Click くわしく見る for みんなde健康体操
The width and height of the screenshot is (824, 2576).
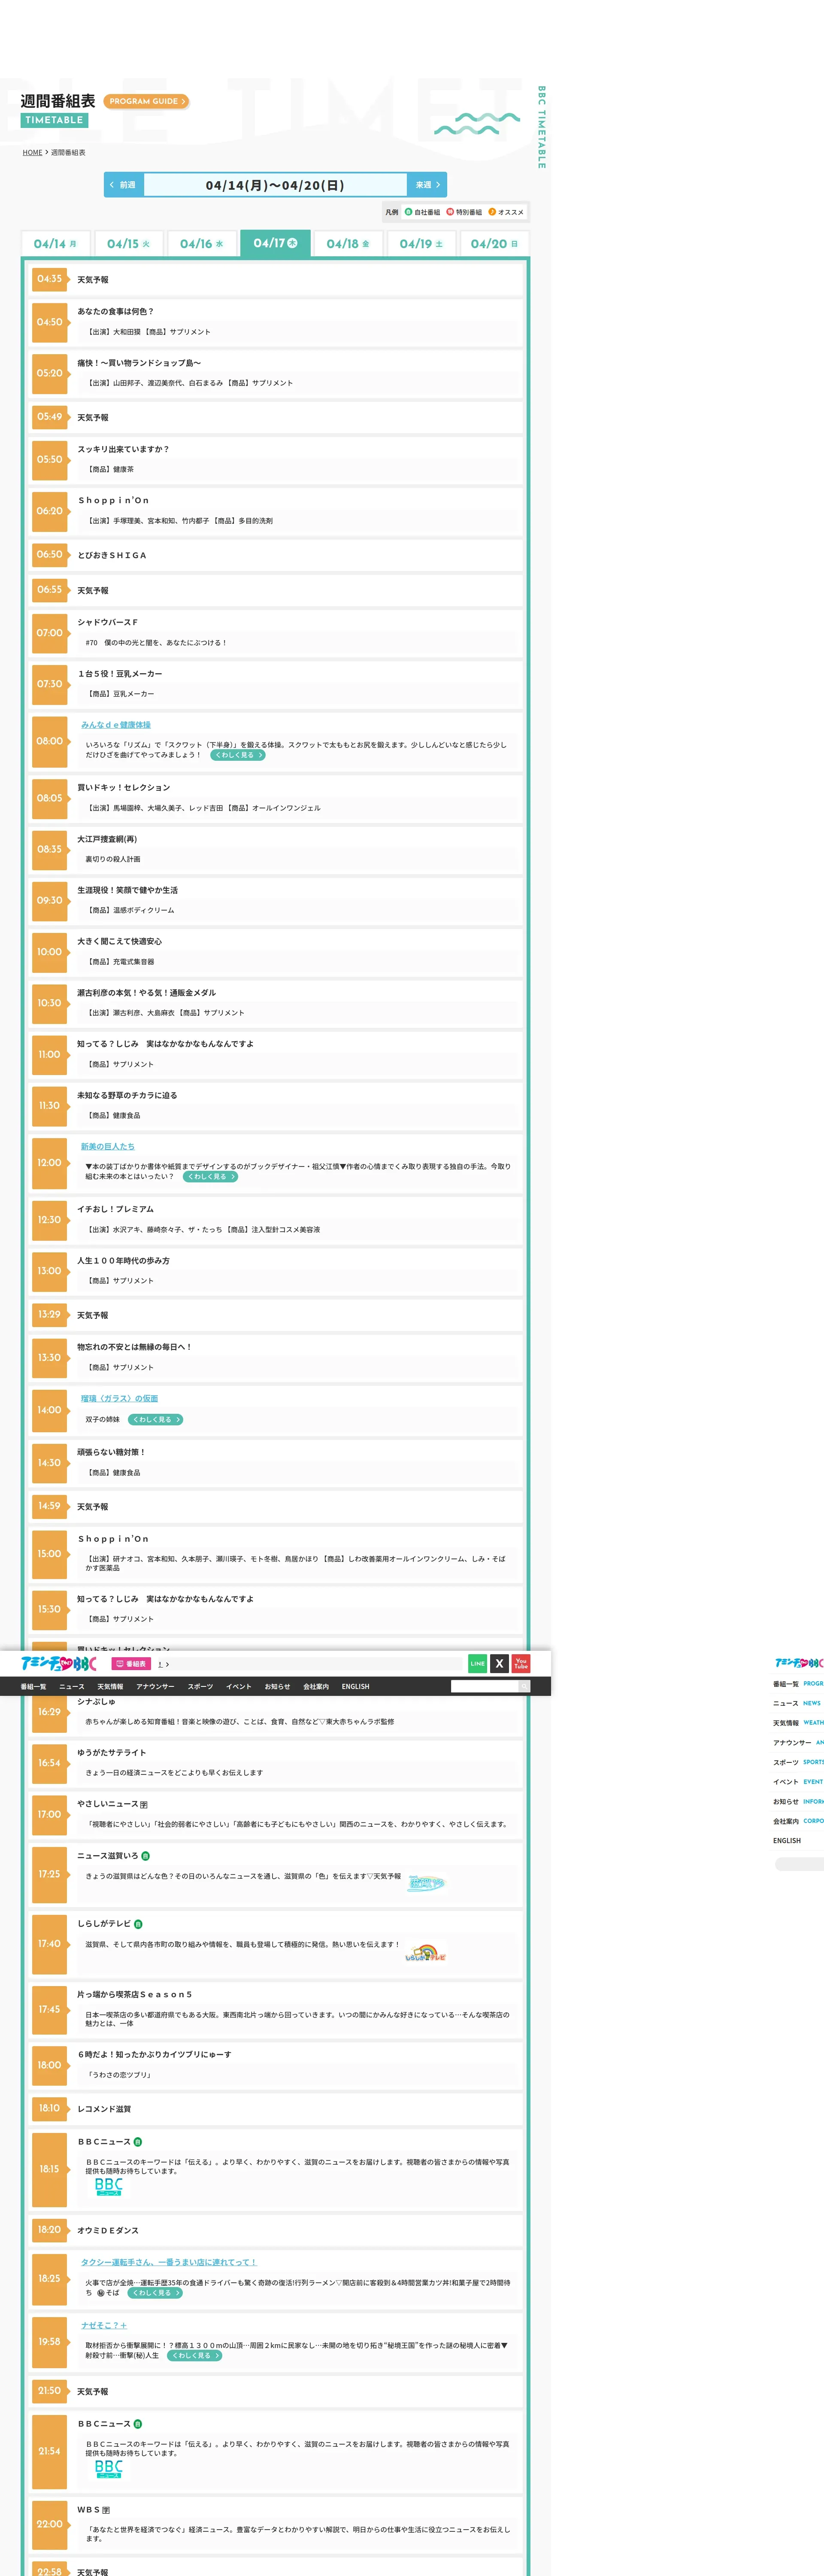pyautogui.click(x=238, y=756)
